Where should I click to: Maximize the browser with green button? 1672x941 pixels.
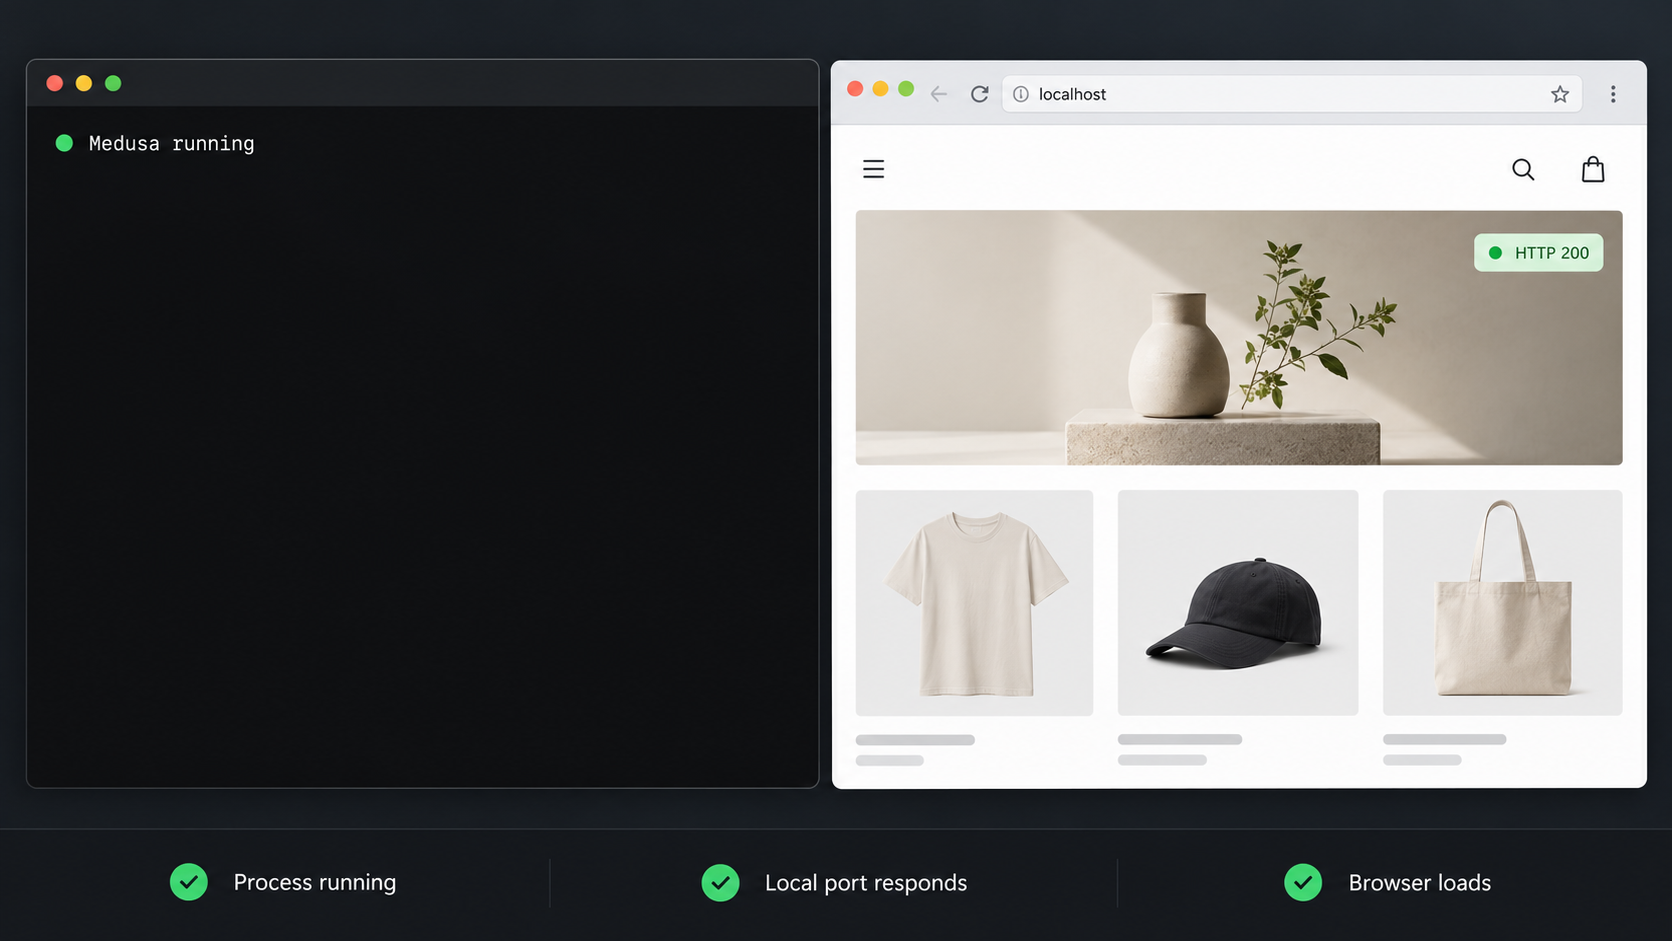pyautogui.click(x=906, y=89)
